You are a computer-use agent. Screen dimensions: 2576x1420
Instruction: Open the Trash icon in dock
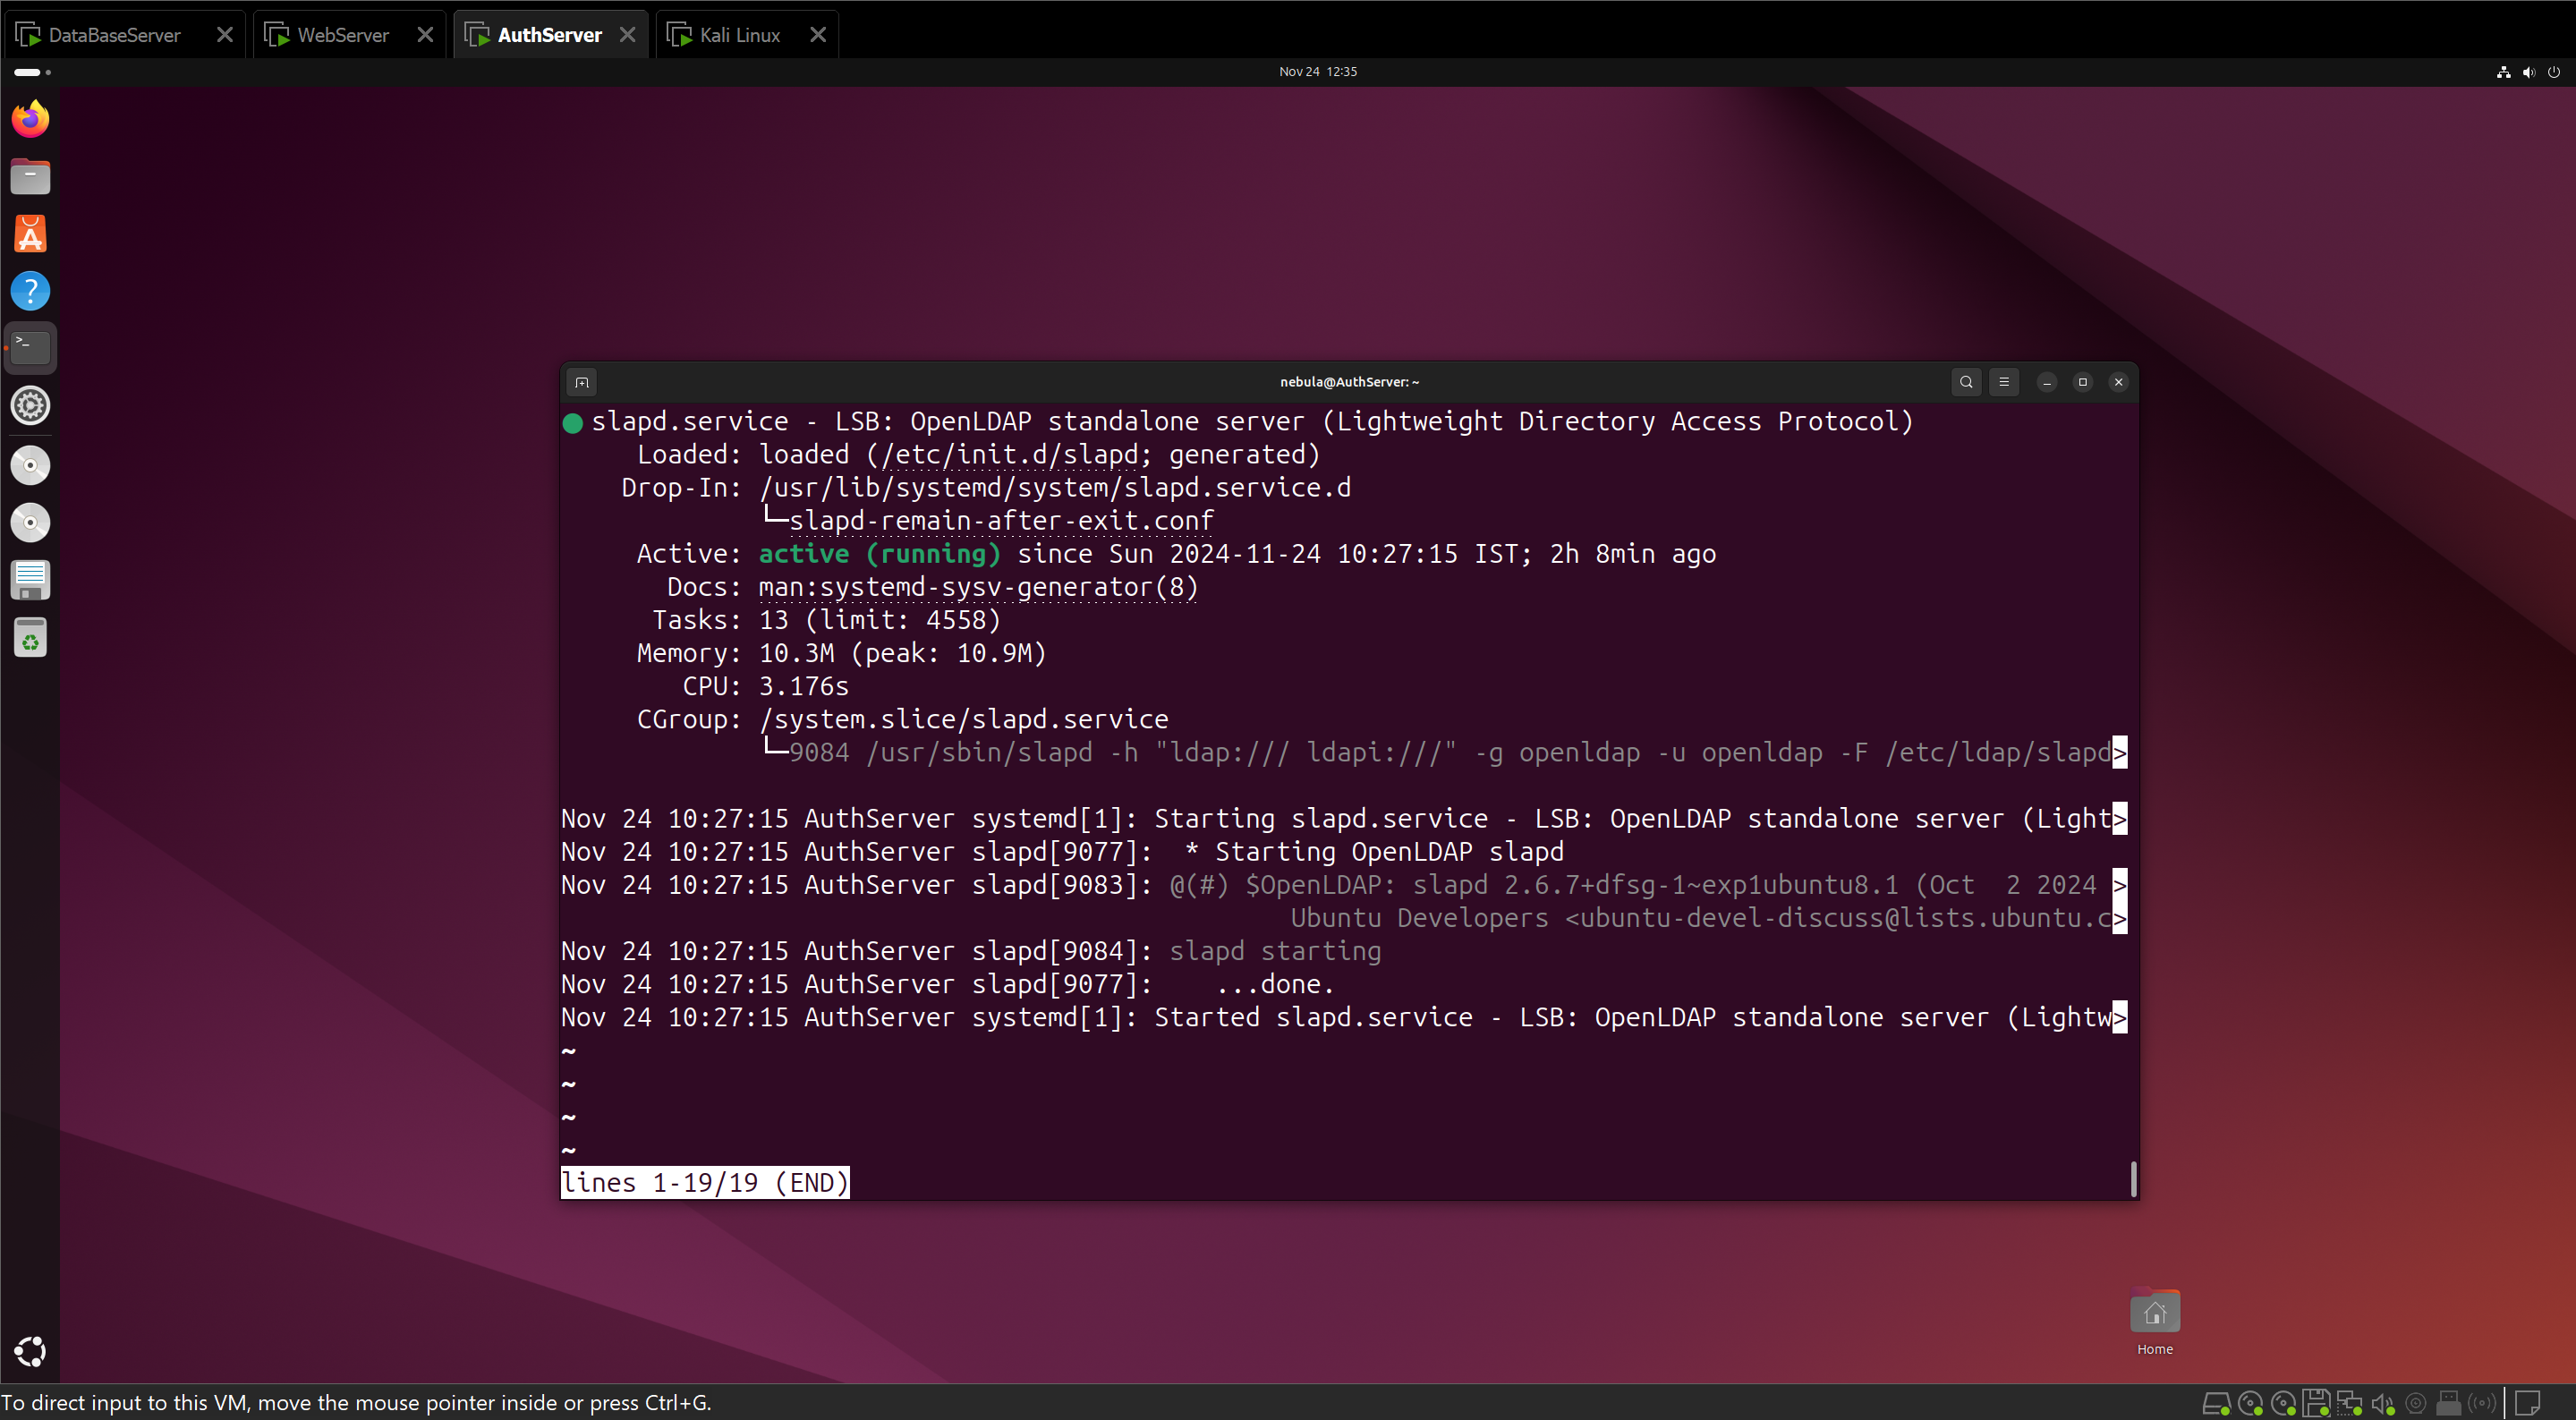click(30, 638)
